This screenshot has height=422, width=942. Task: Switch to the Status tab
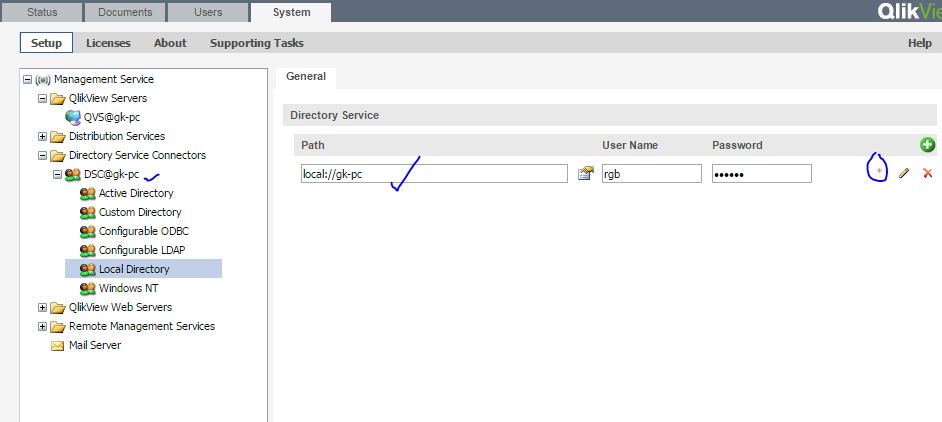click(41, 12)
